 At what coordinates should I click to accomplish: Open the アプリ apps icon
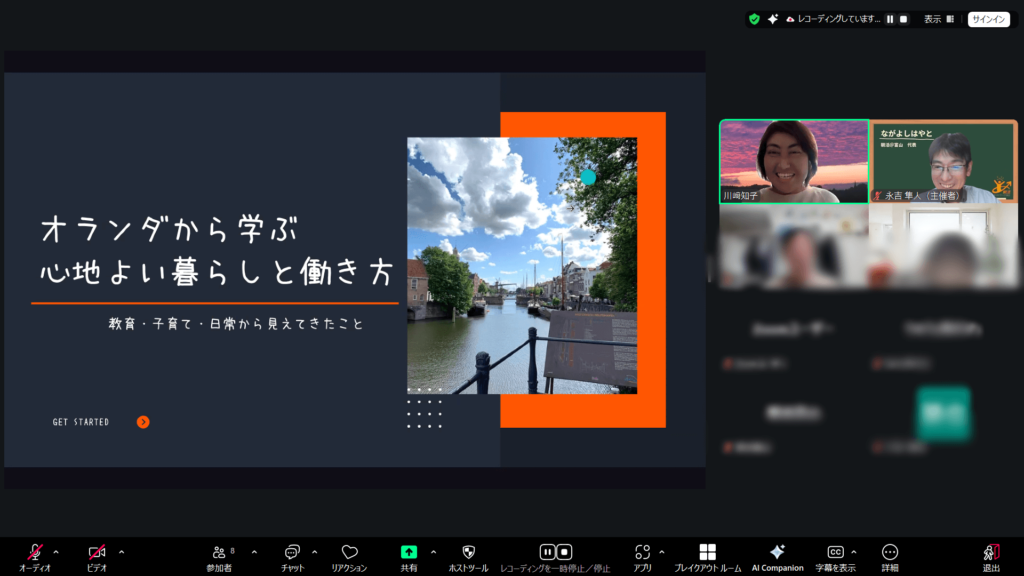click(642, 553)
